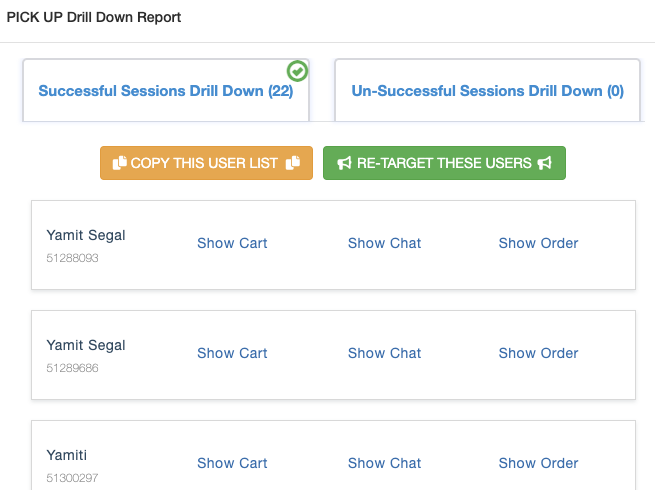This screenshot has width=655, height=490.
Task: Switch to Un-Successful Sessions Drill Down tab
Action: 487,91
